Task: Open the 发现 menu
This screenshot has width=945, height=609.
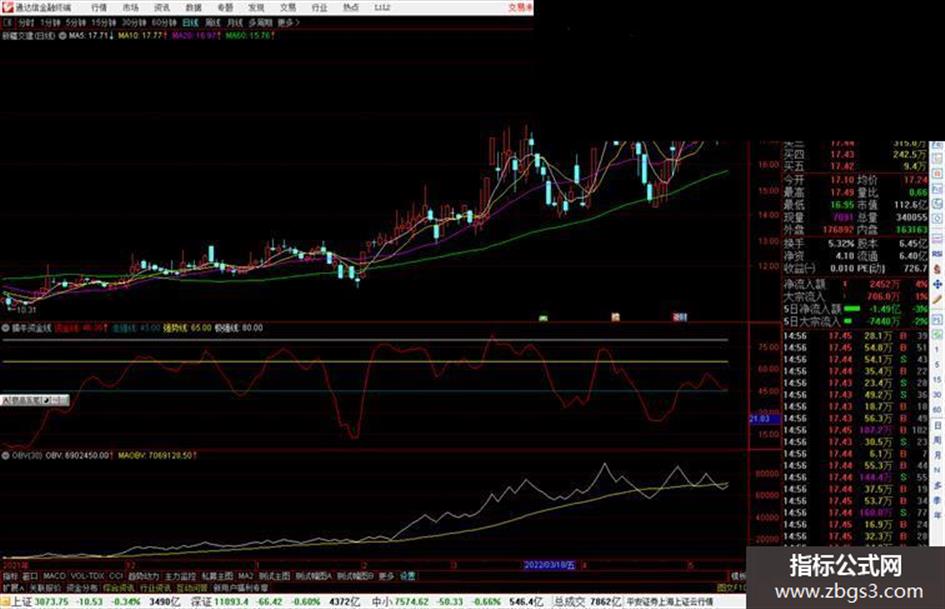Action: click(x=256, y=8)
